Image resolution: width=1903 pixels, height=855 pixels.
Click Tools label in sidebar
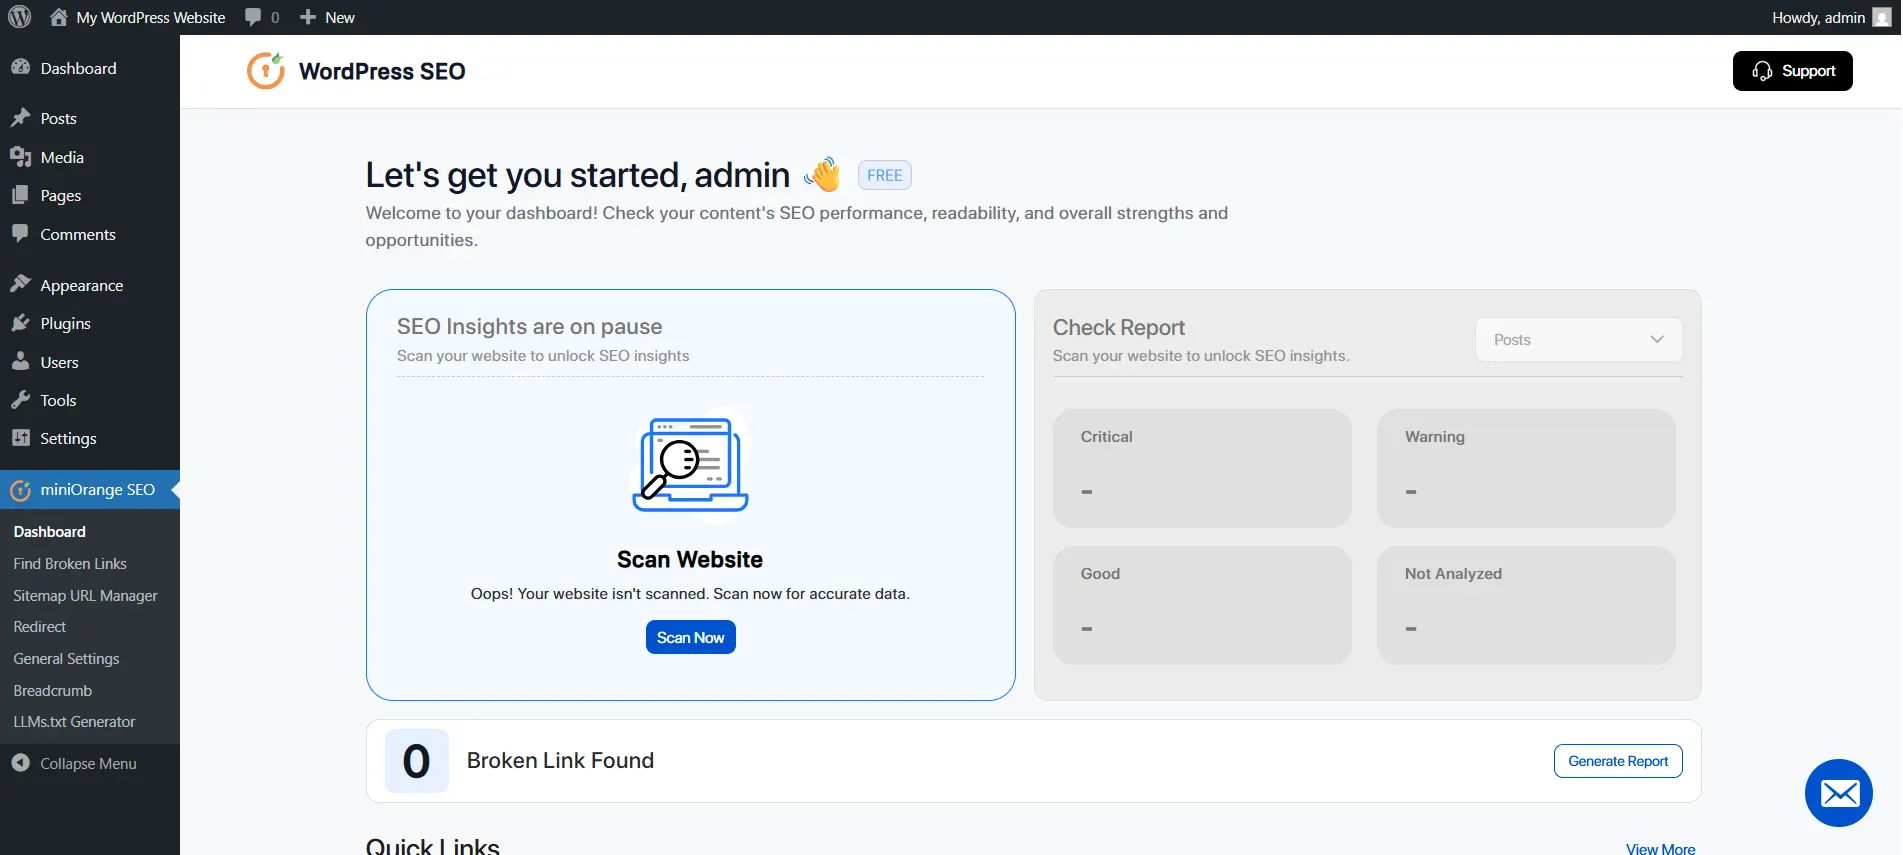(x=59, y=400)
